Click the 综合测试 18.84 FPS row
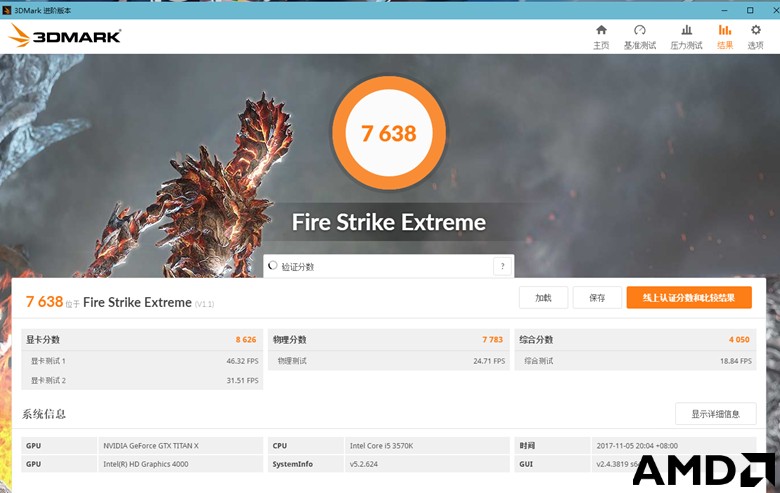This screenshot has width=780, height=493. [635, 361]
